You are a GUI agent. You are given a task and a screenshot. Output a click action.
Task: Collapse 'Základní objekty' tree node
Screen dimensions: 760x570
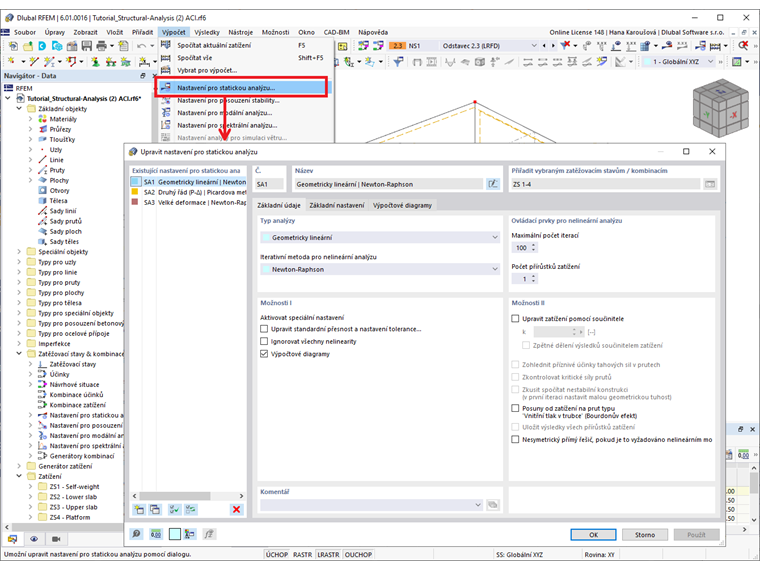(x=19, y=109)
